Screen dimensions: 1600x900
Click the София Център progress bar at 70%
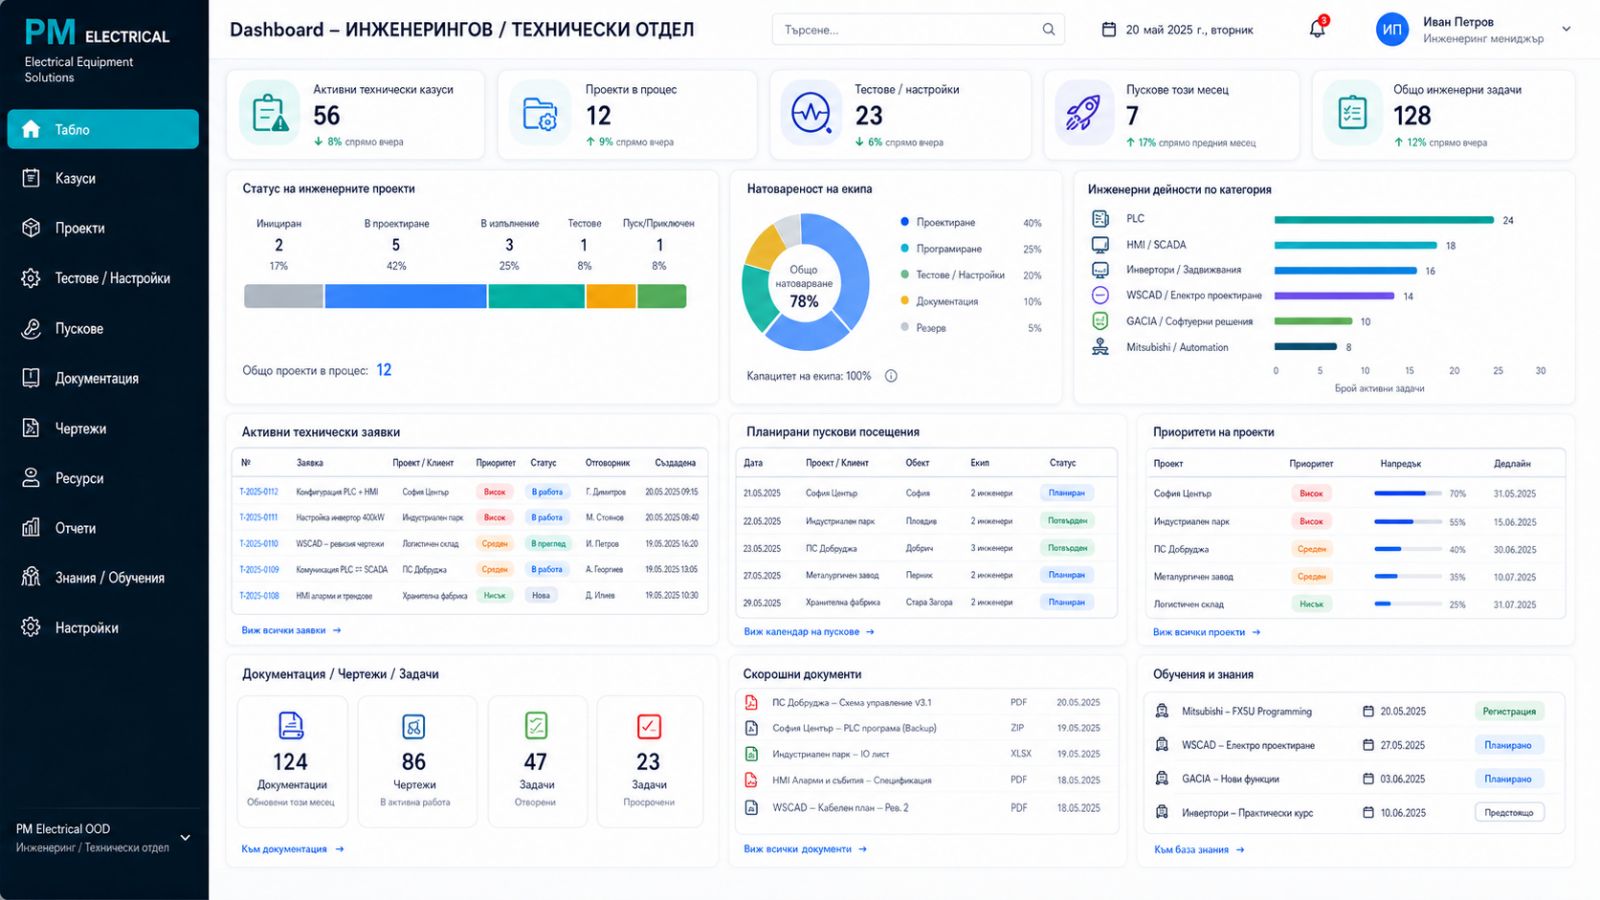(1409, 493)
